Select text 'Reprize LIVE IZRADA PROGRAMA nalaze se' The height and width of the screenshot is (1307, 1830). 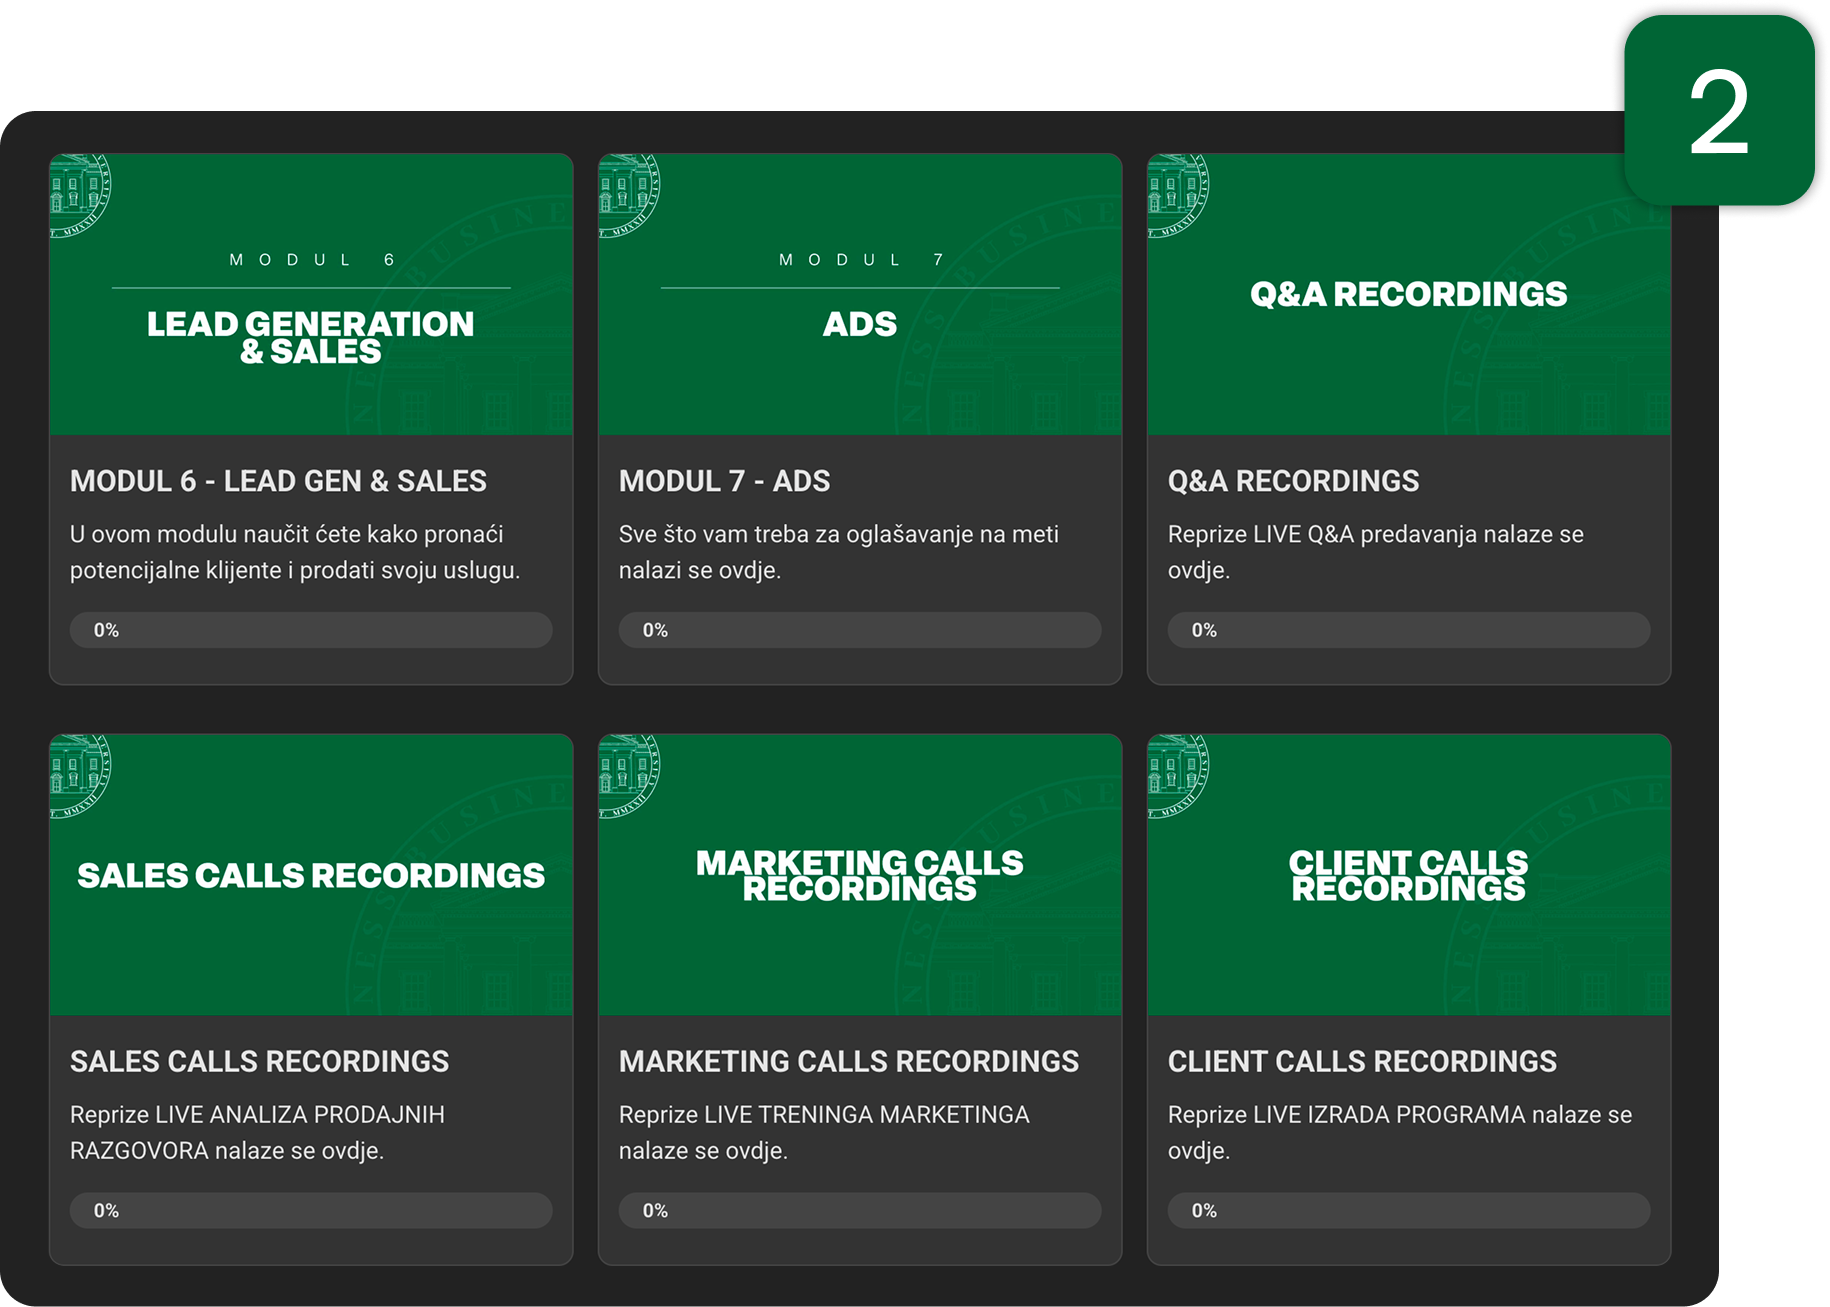tap(1400, 1114)
